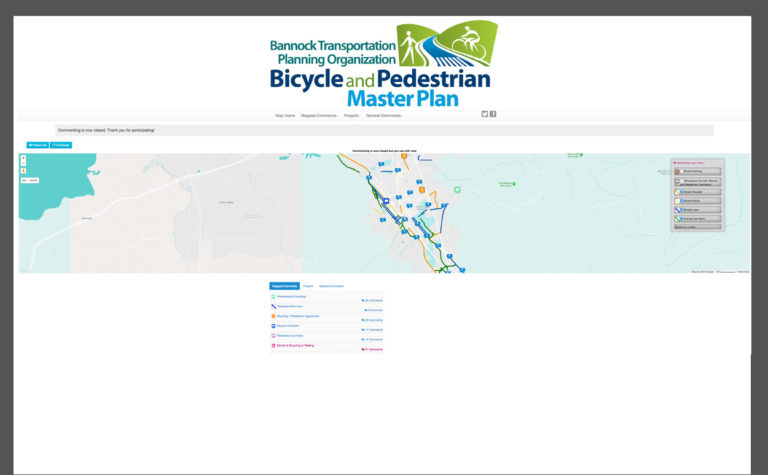This screenshot has height=475, width=768.
Task: Click the Street View pegman icon
Action: point(23,171)
